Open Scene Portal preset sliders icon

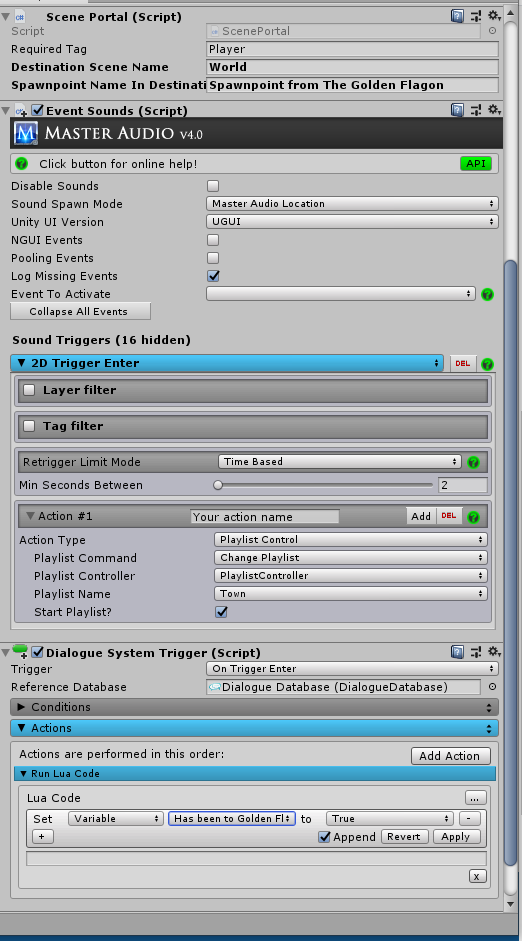(476, 16)
